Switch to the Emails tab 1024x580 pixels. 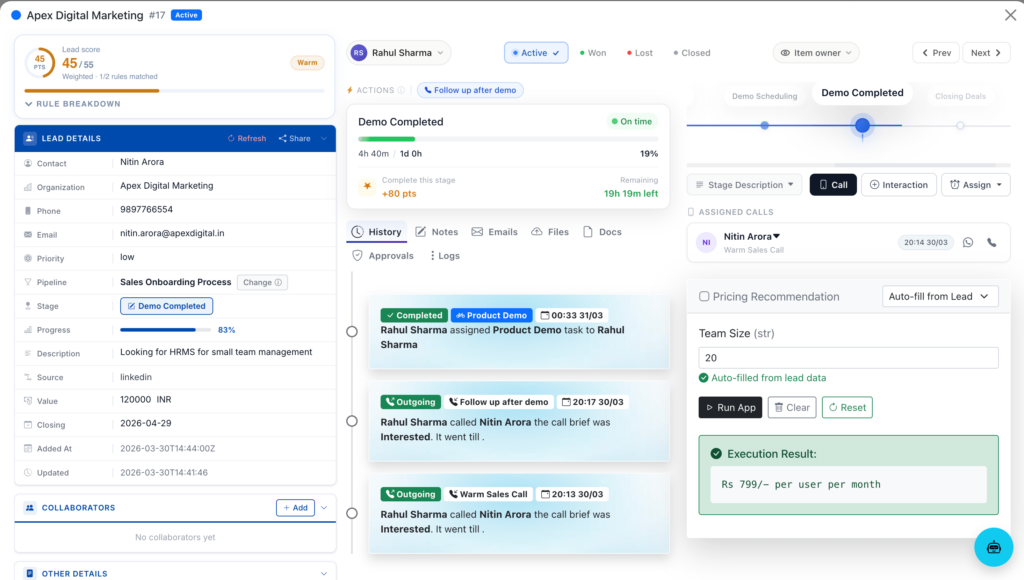coord(495,232)
